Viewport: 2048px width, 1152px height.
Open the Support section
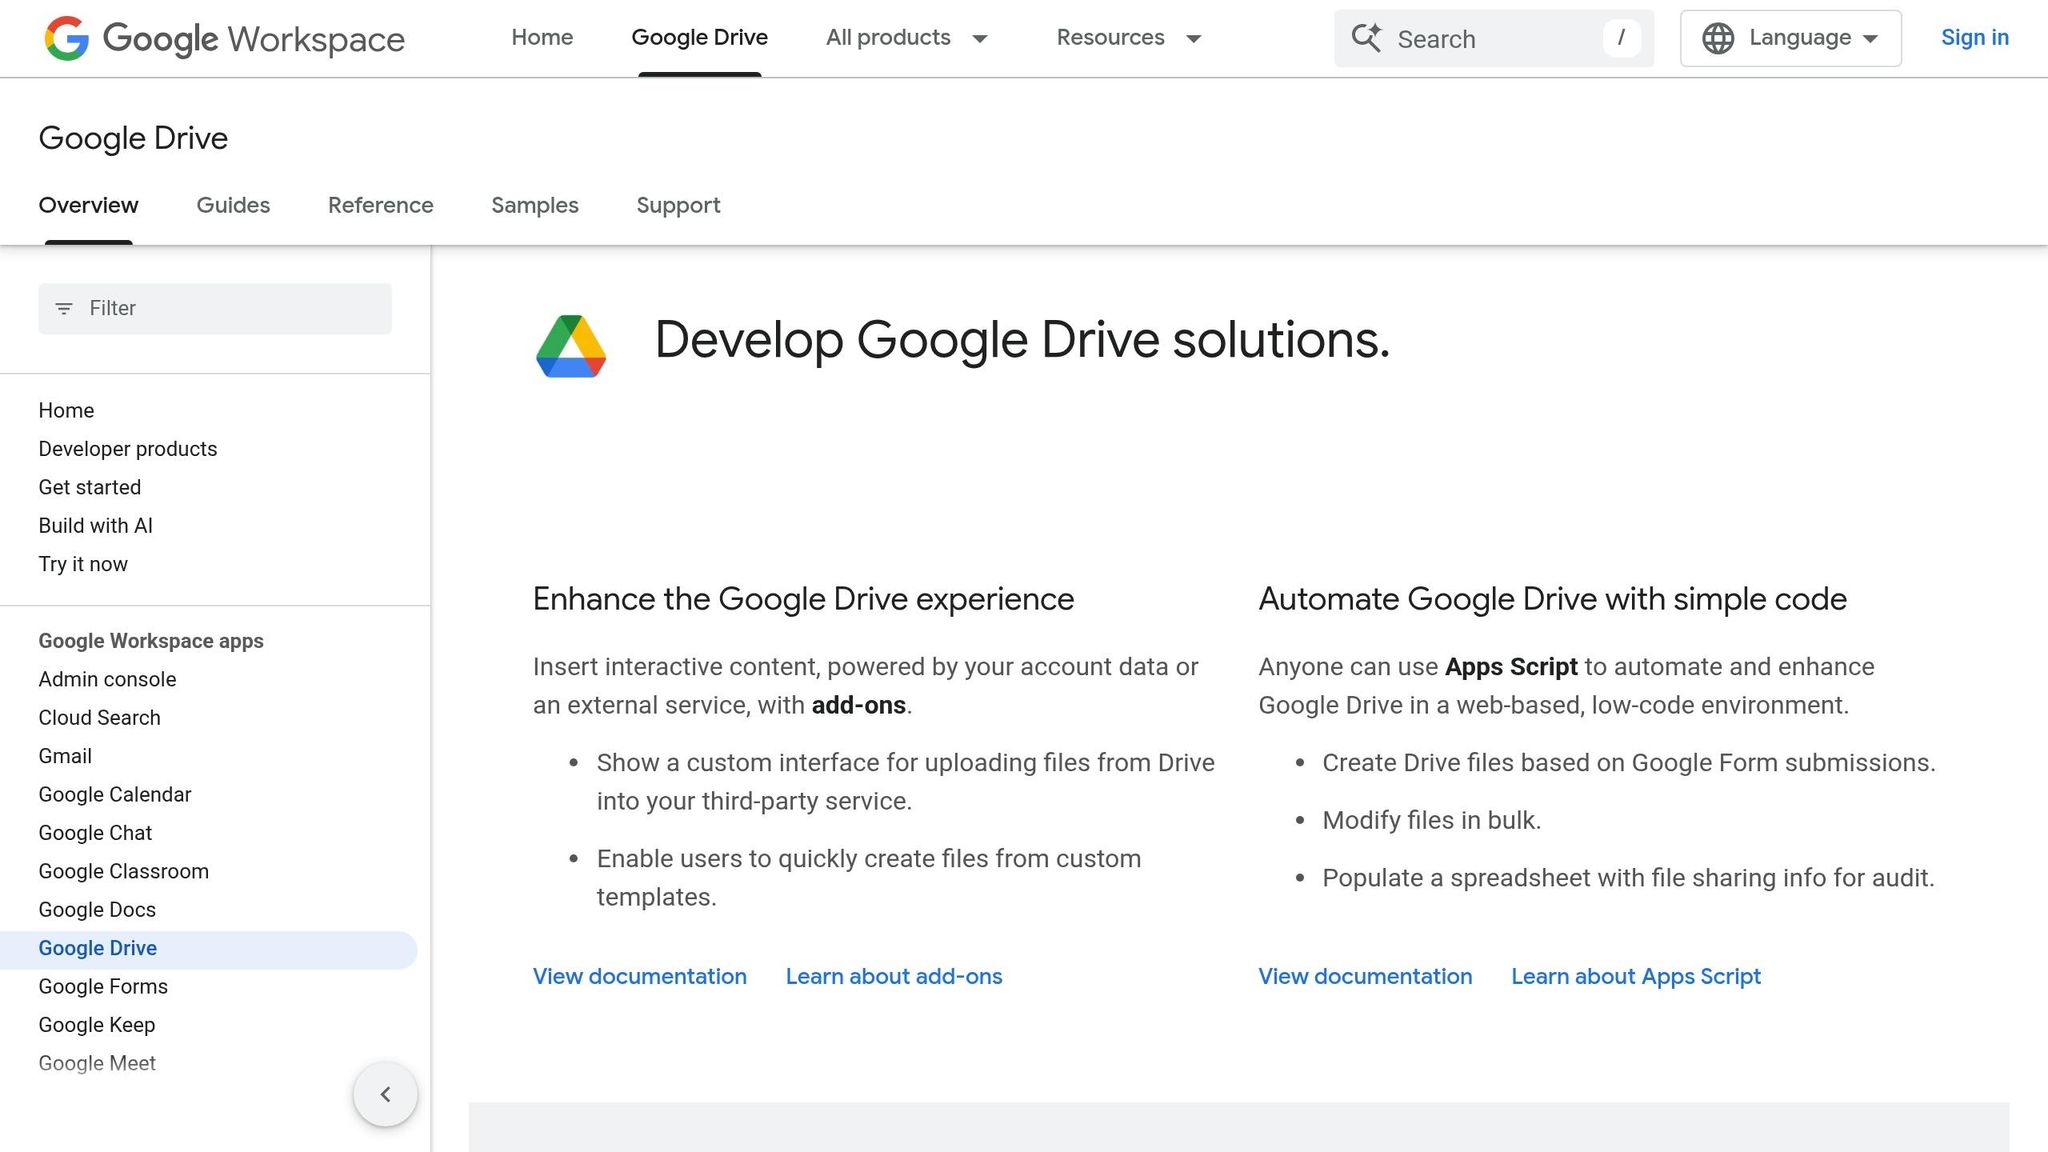678,206
